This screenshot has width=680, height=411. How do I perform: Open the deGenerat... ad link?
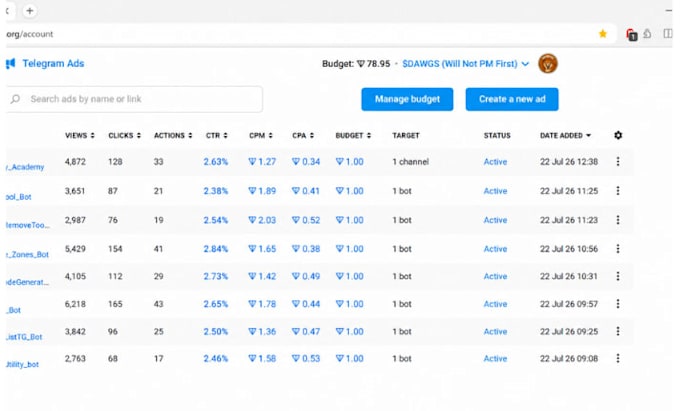pos(27,282)
